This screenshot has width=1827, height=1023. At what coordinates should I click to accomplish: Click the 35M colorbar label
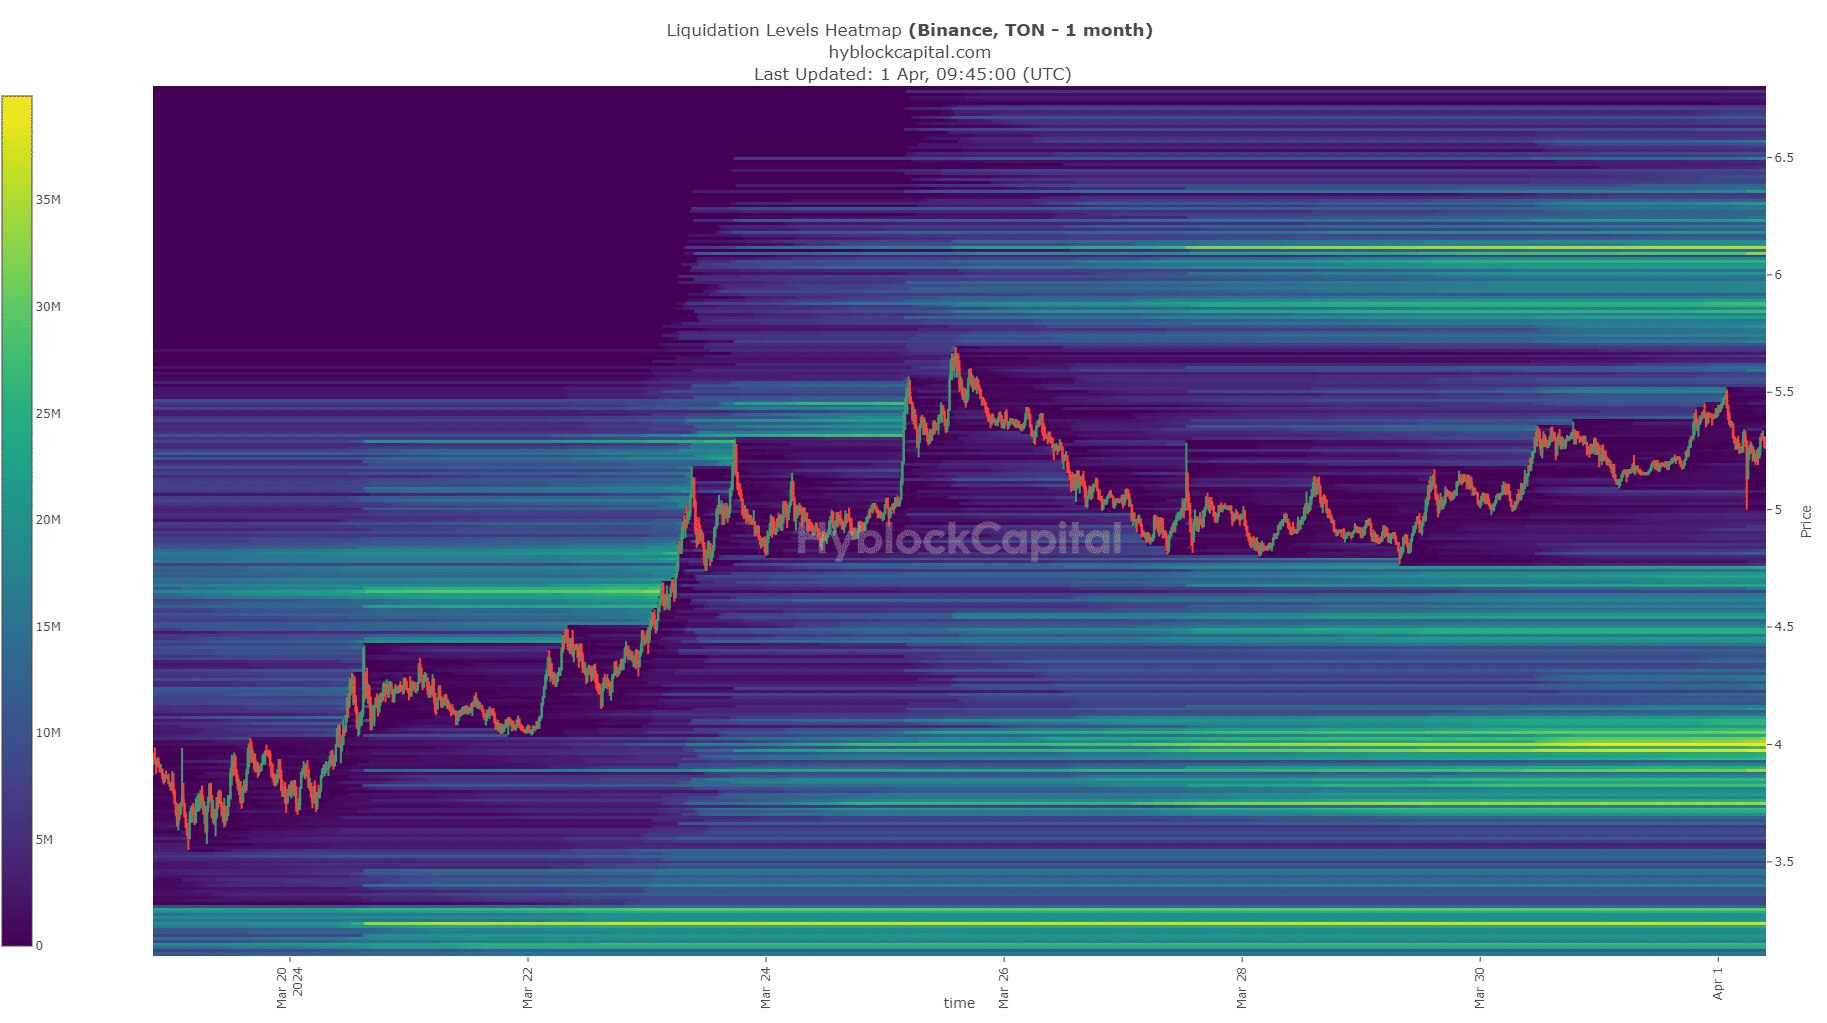48,200
